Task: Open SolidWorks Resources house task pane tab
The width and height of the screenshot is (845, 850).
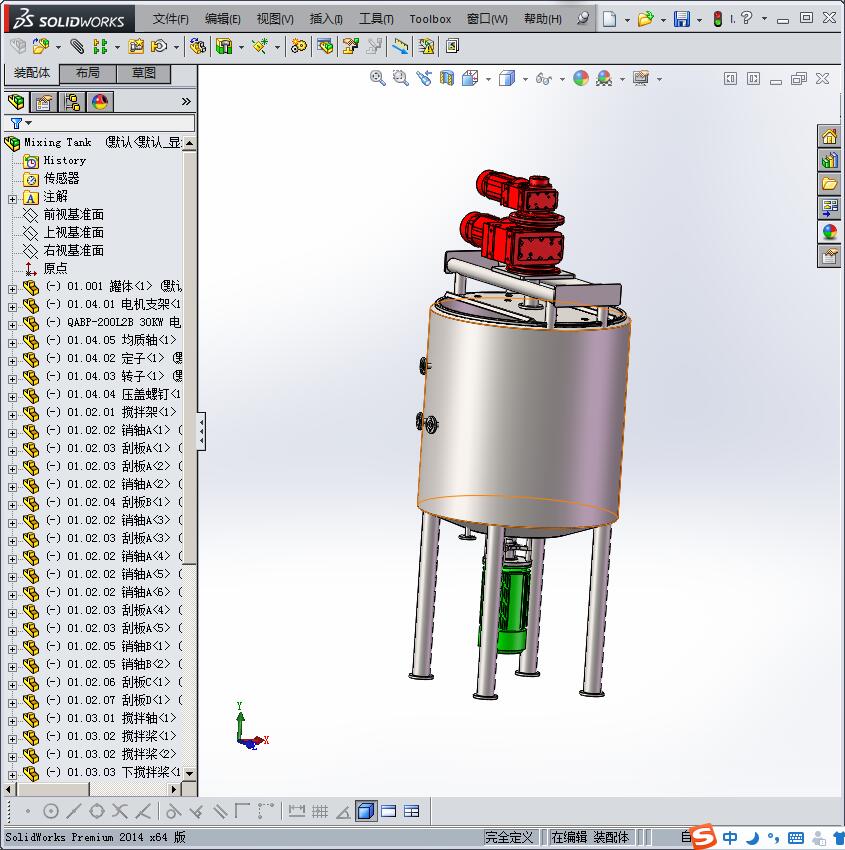Action: tap(829, 136)
